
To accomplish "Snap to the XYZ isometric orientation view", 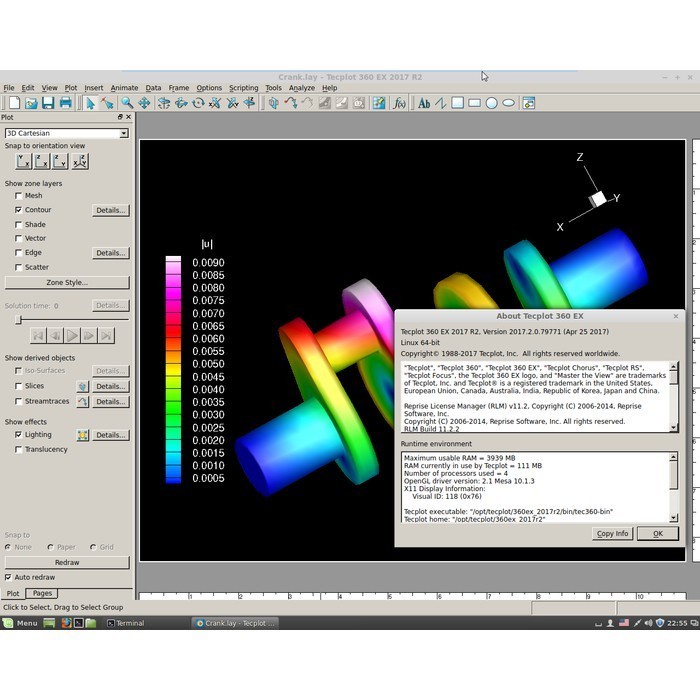I will click(x=80, y=161).
